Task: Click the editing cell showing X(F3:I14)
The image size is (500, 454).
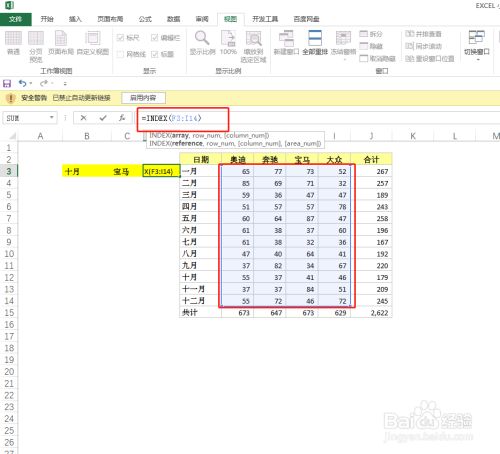Action: 161,171
